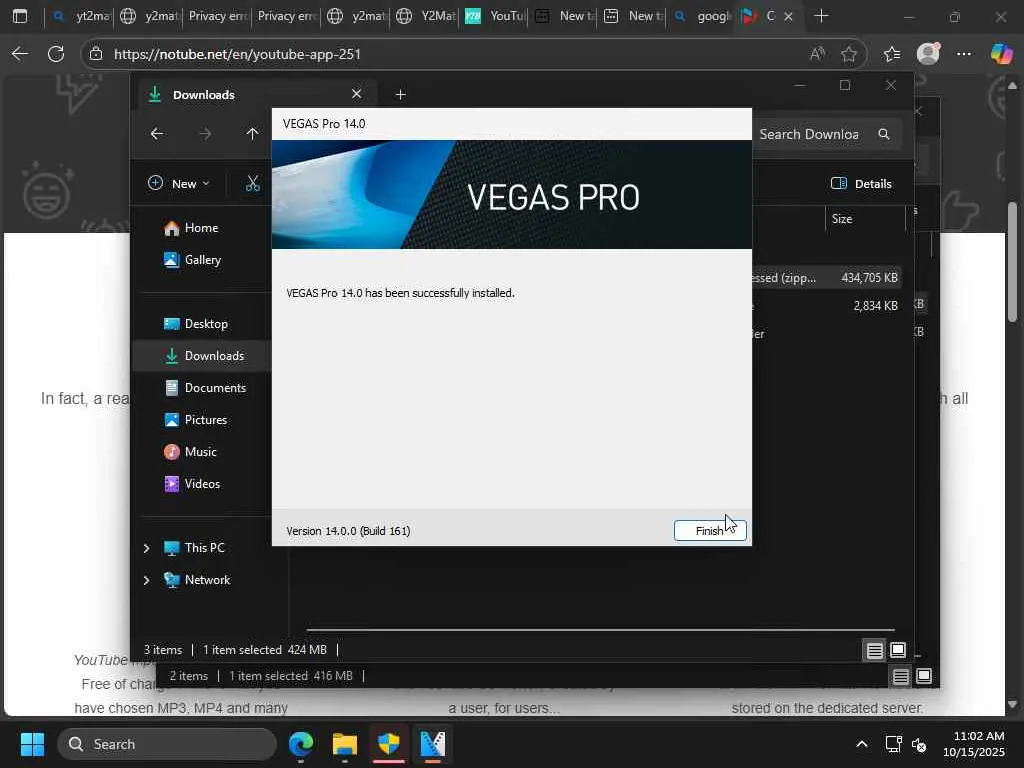The image size is (1024, 768).
Task: Go back in File Explorer navigation
Action: pyautogui.click(x=157, y=134)
